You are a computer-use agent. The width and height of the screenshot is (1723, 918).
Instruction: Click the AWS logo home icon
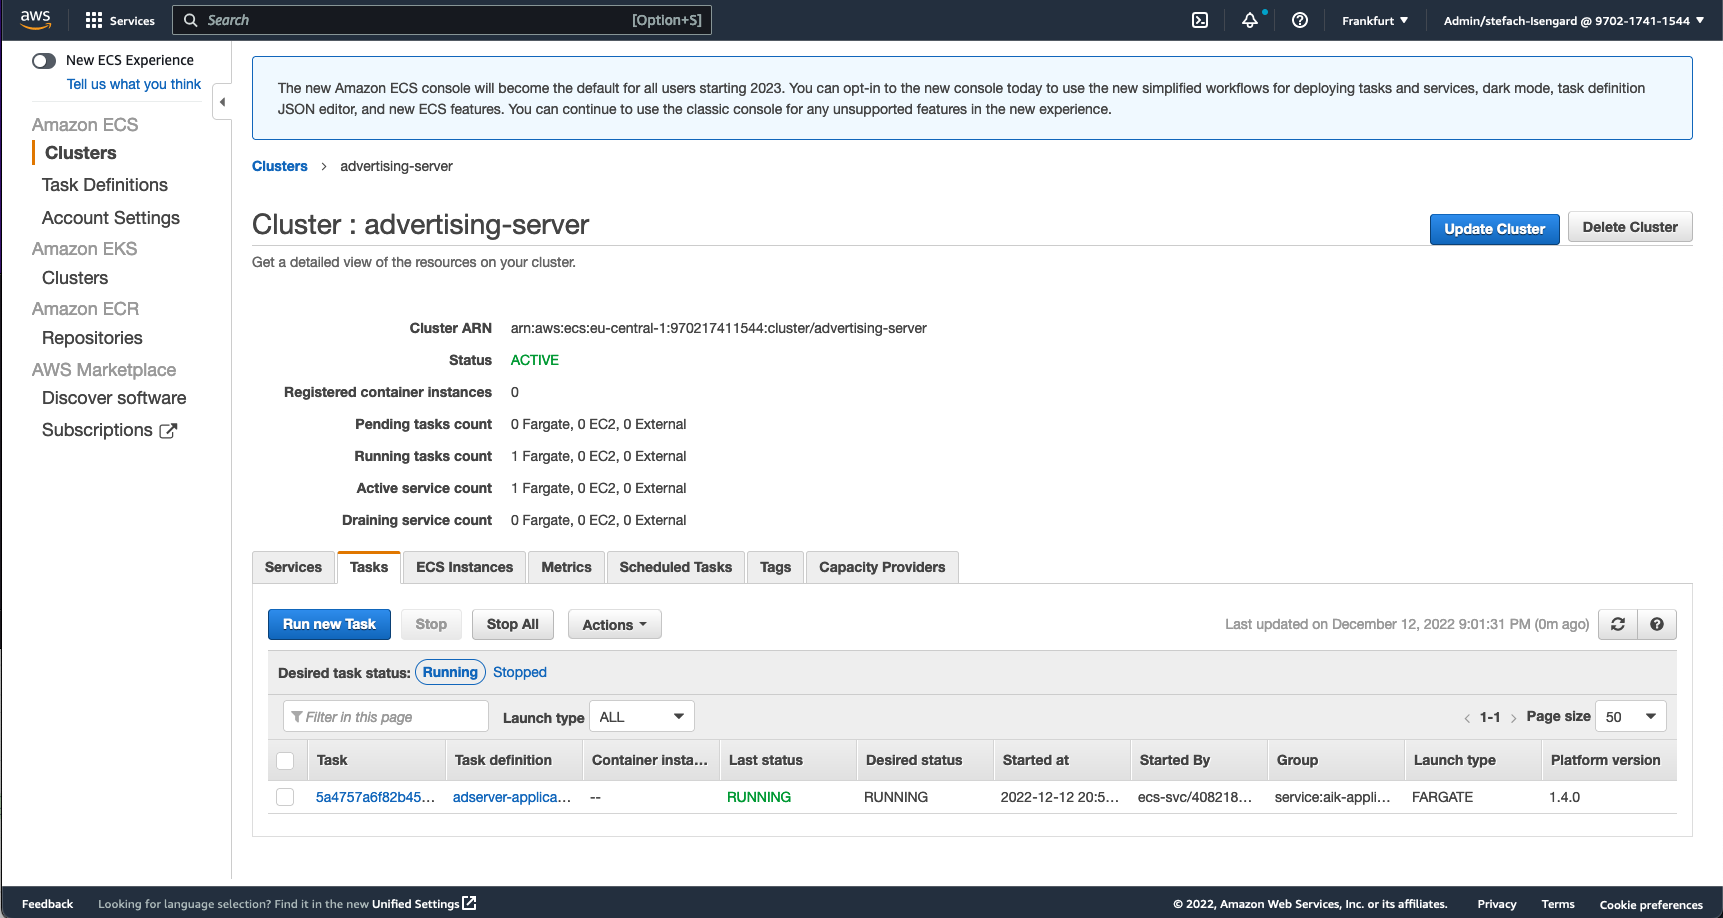coord(35,19)
